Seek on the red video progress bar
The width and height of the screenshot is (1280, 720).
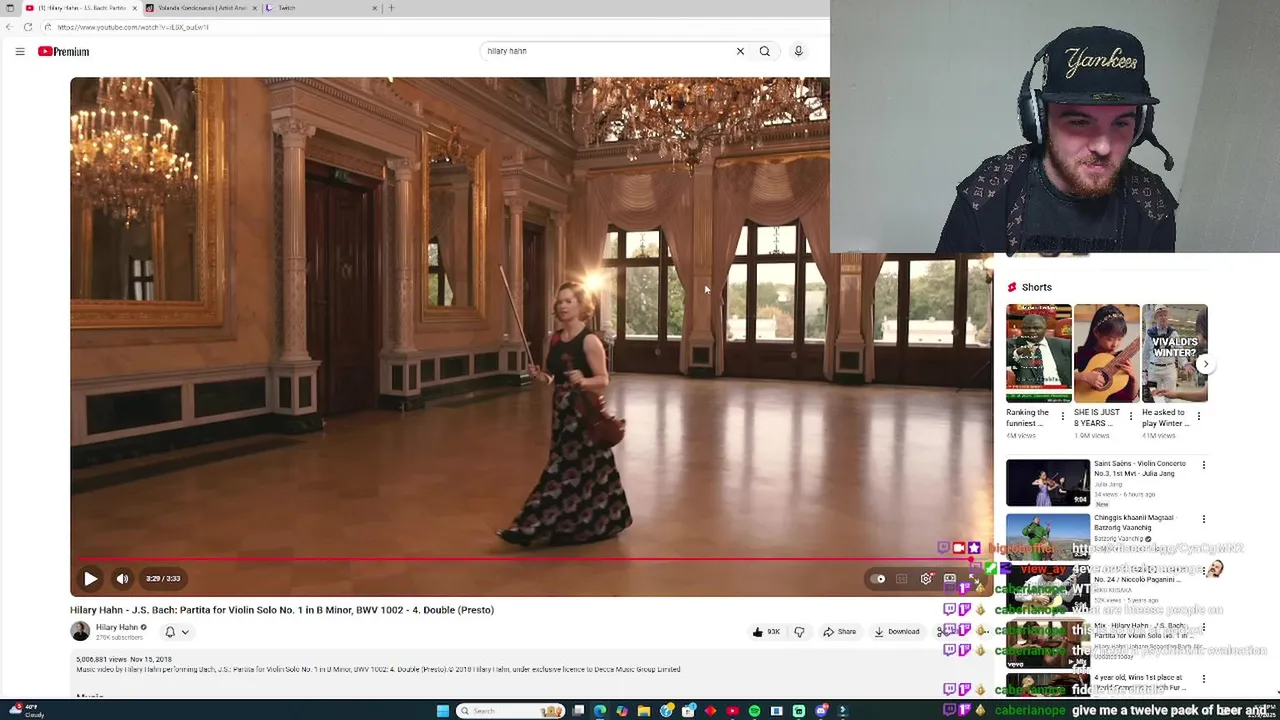(x=531, y=560)
